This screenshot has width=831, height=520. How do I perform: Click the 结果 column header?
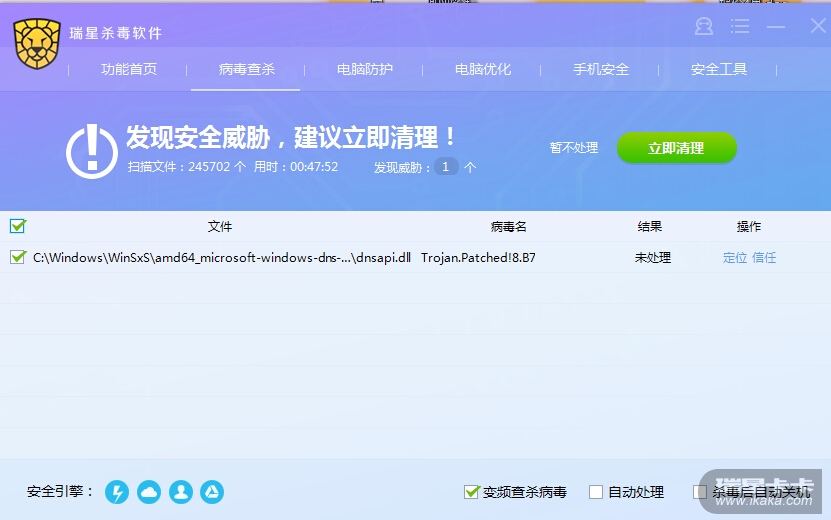click(650, 227)
